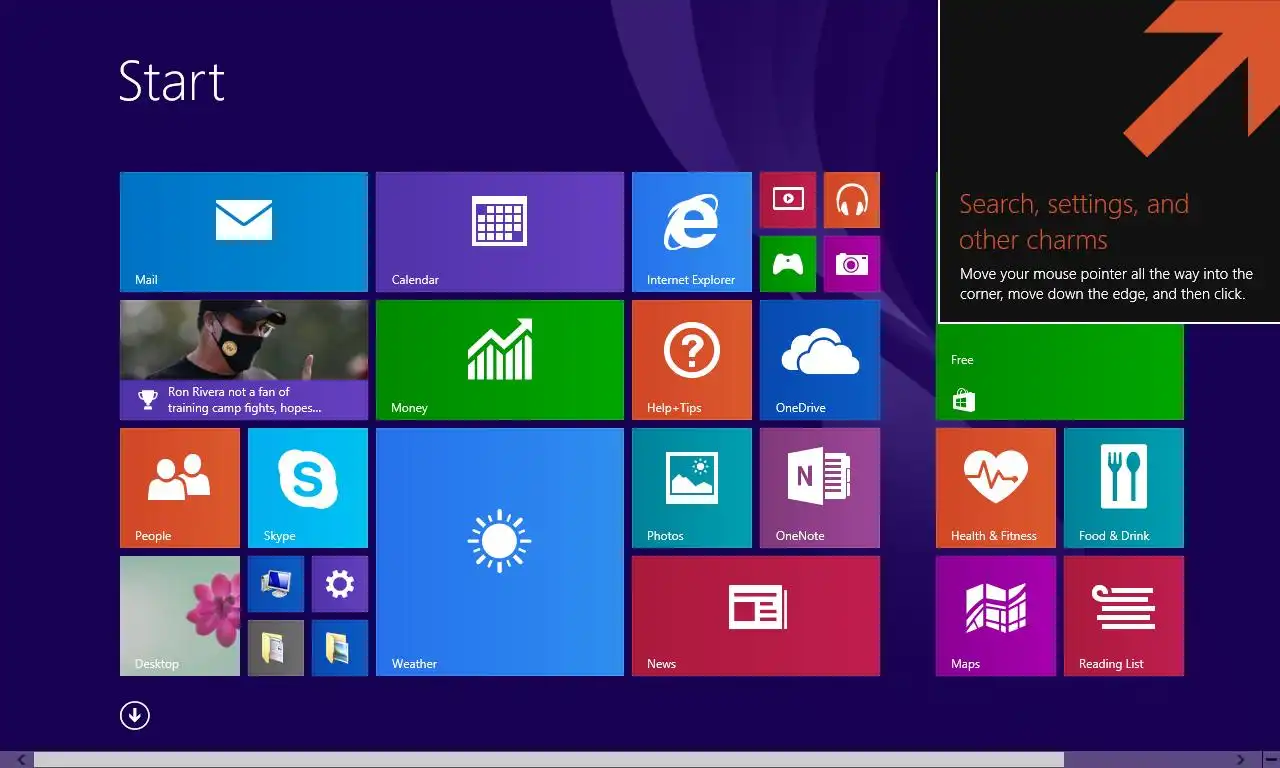Open the Mail tile
The height and width of the screenshot is (768, 1280).
[x=244, y=232]
